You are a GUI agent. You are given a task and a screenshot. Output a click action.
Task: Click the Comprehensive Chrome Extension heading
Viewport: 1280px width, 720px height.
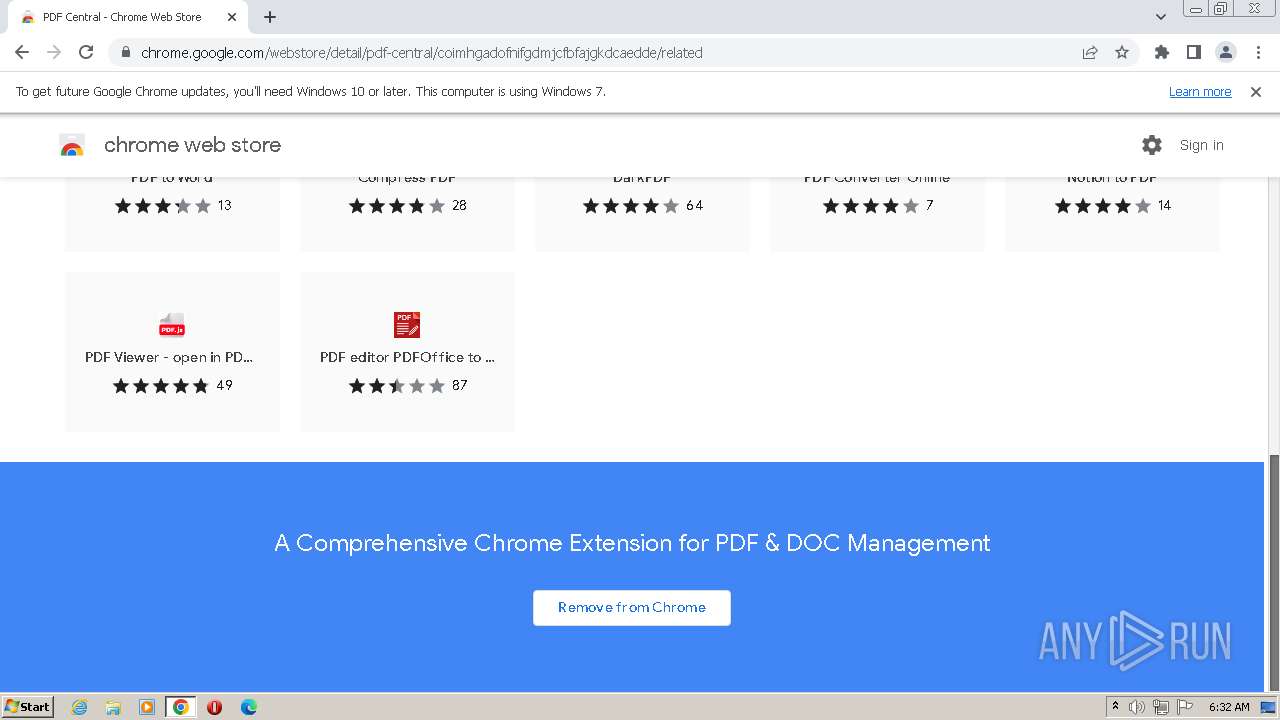click(x=632, y=543)
